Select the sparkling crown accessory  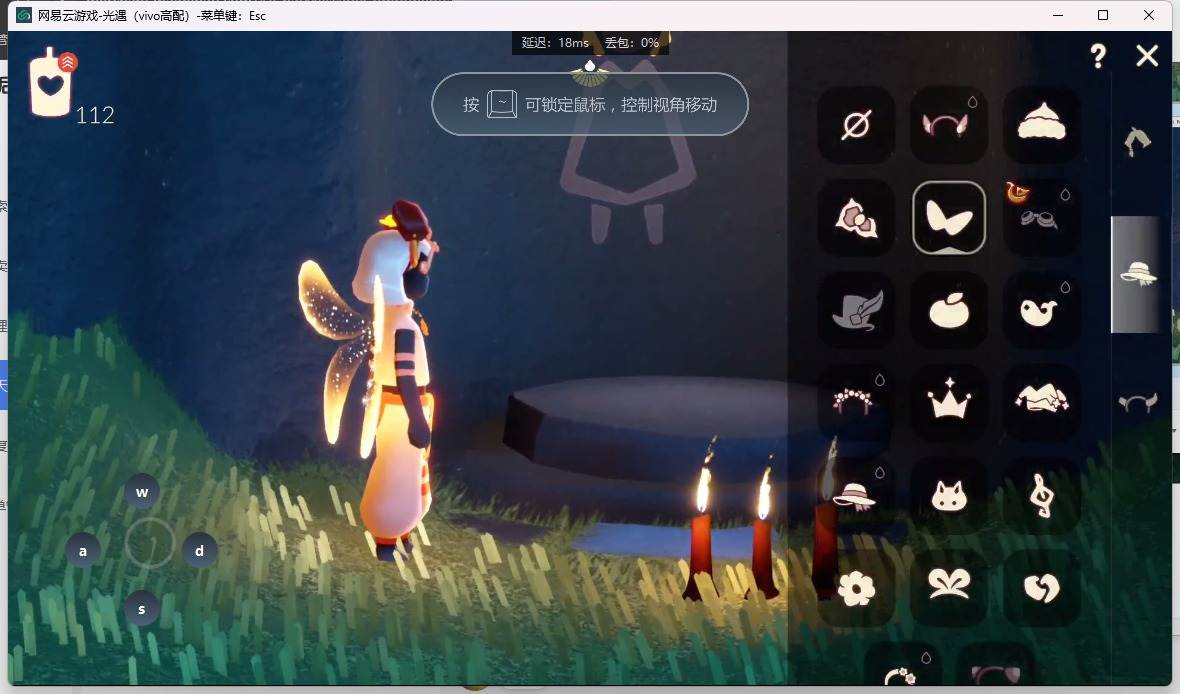(949, 403)
